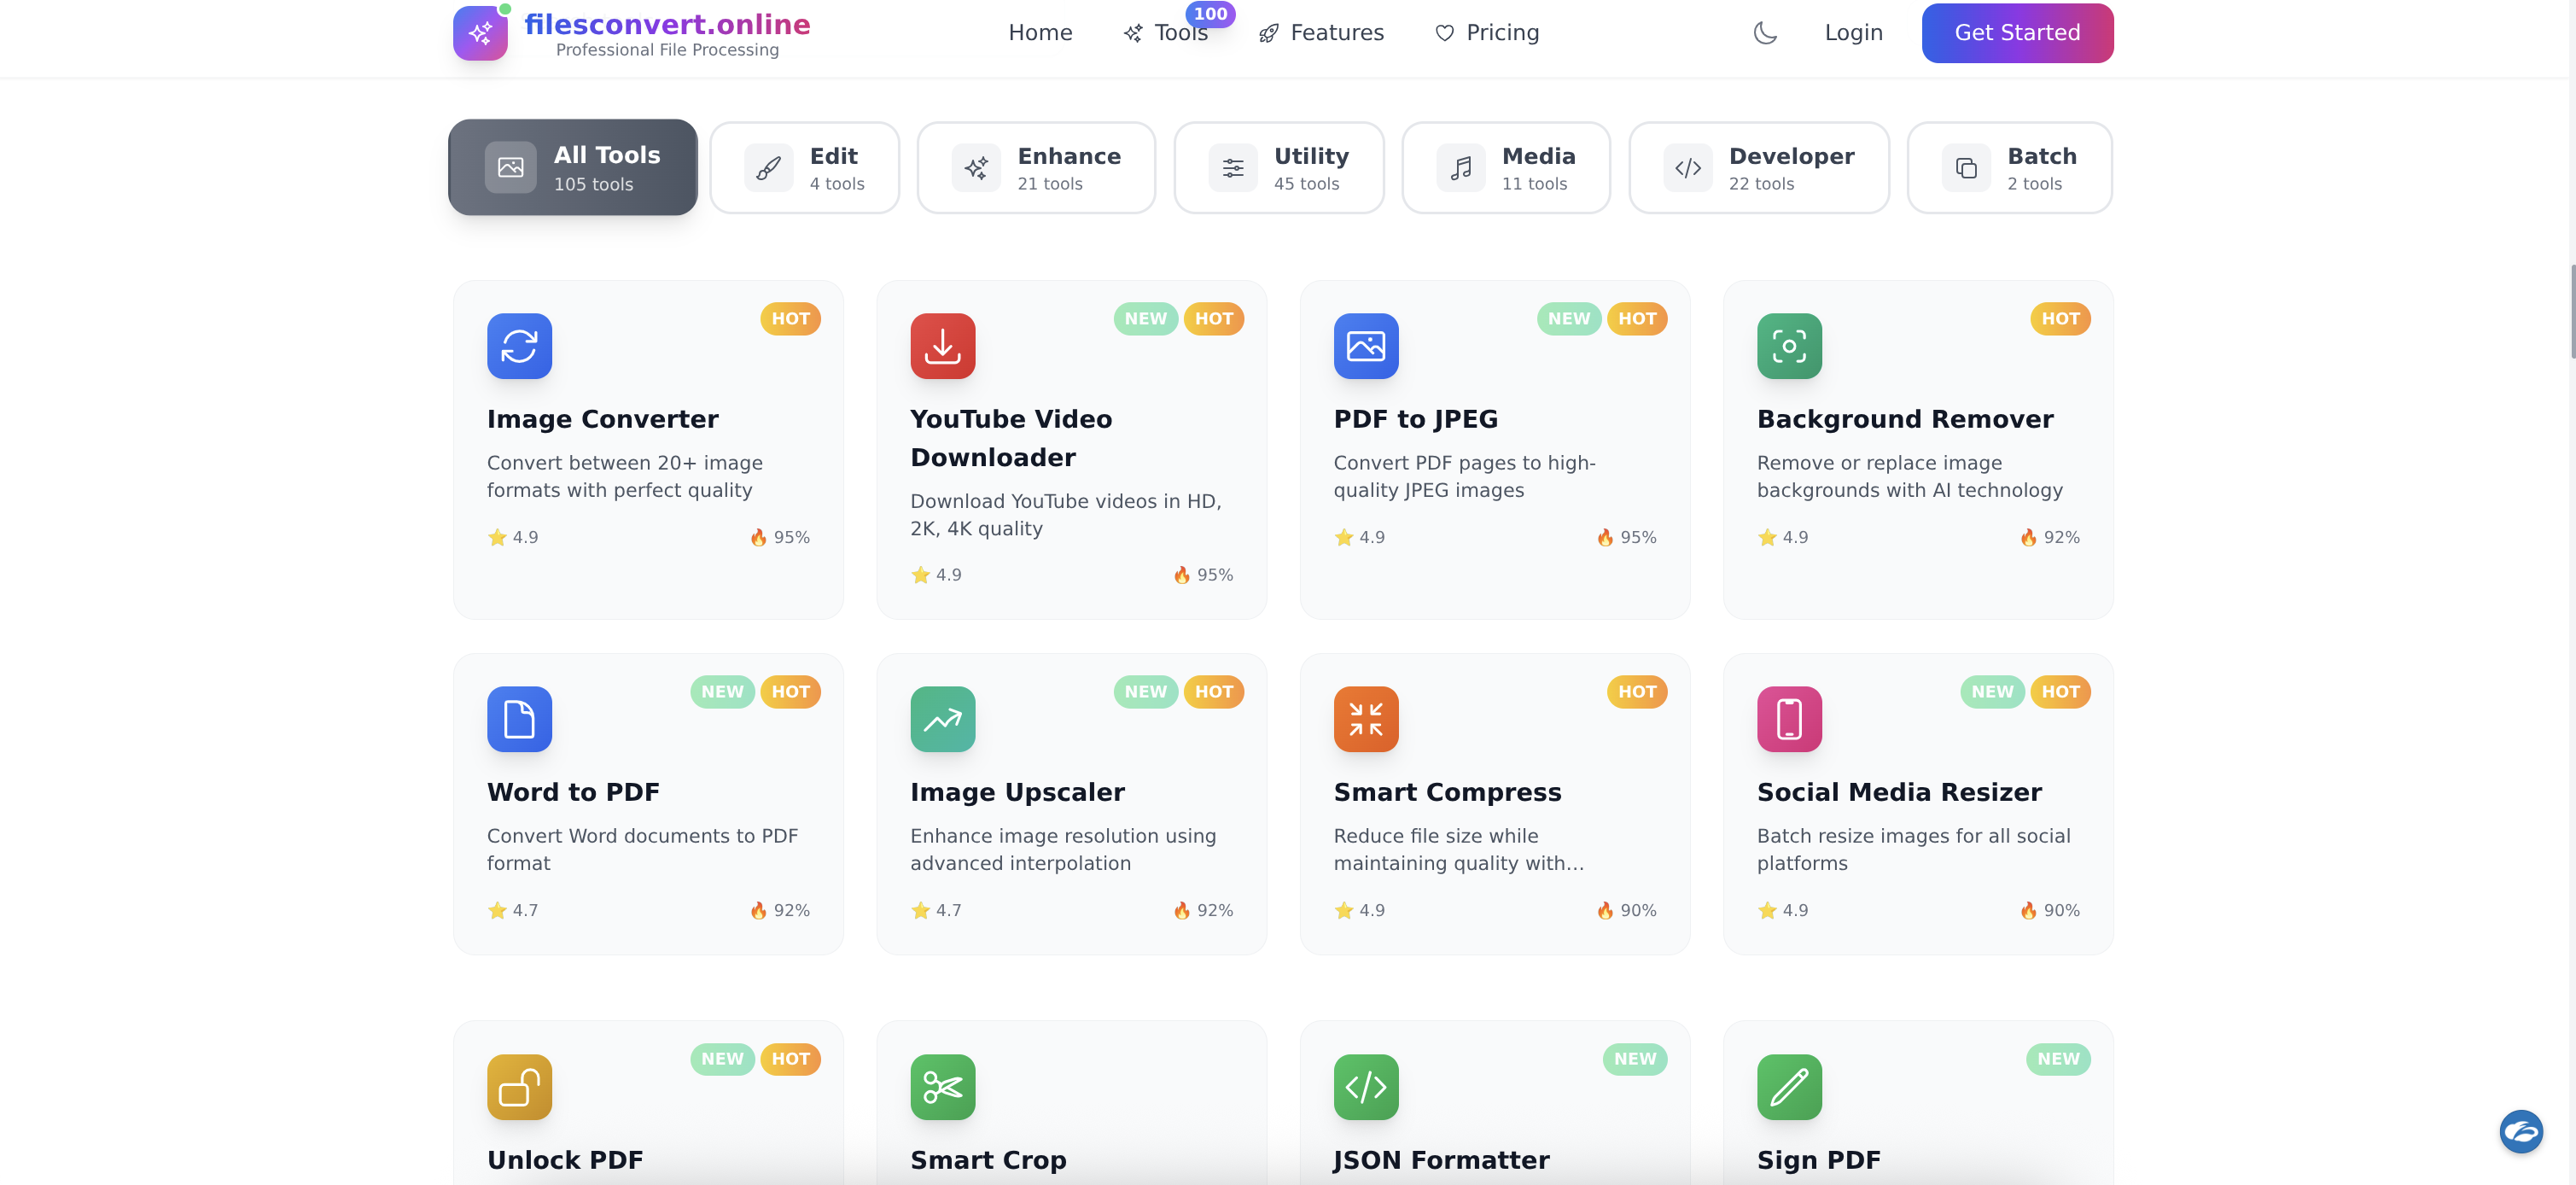
Task: Open the Pricing nav link
Action: pos(1487,33)
